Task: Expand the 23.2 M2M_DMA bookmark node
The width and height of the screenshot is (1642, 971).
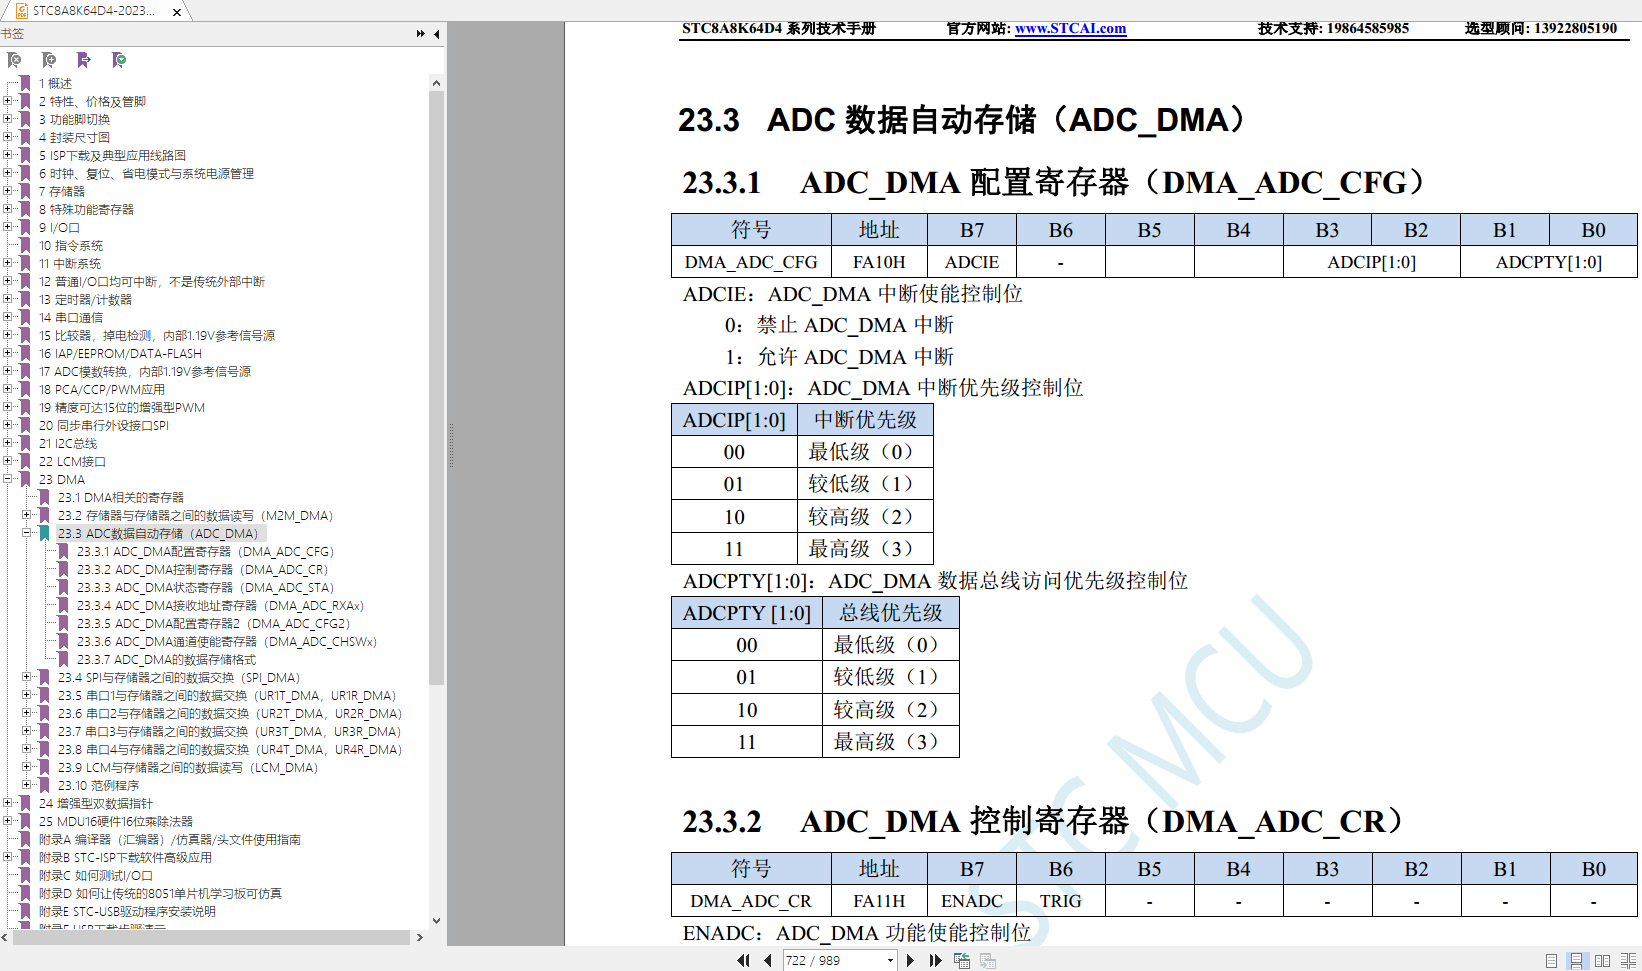Action: click(27, 515)
